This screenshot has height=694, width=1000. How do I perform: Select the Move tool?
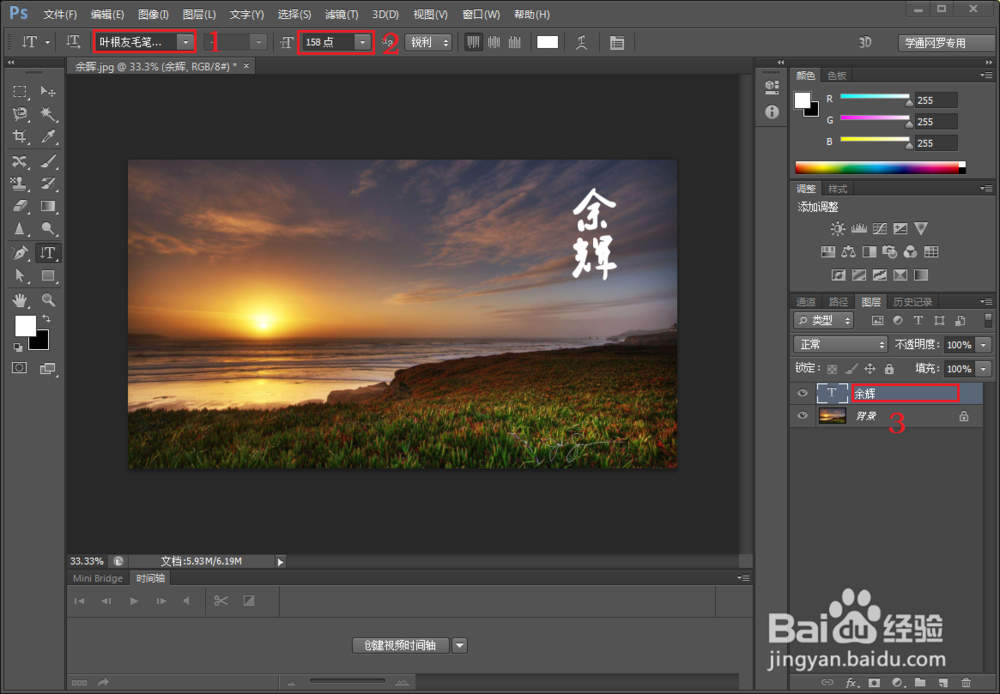[x=48, y=92]
